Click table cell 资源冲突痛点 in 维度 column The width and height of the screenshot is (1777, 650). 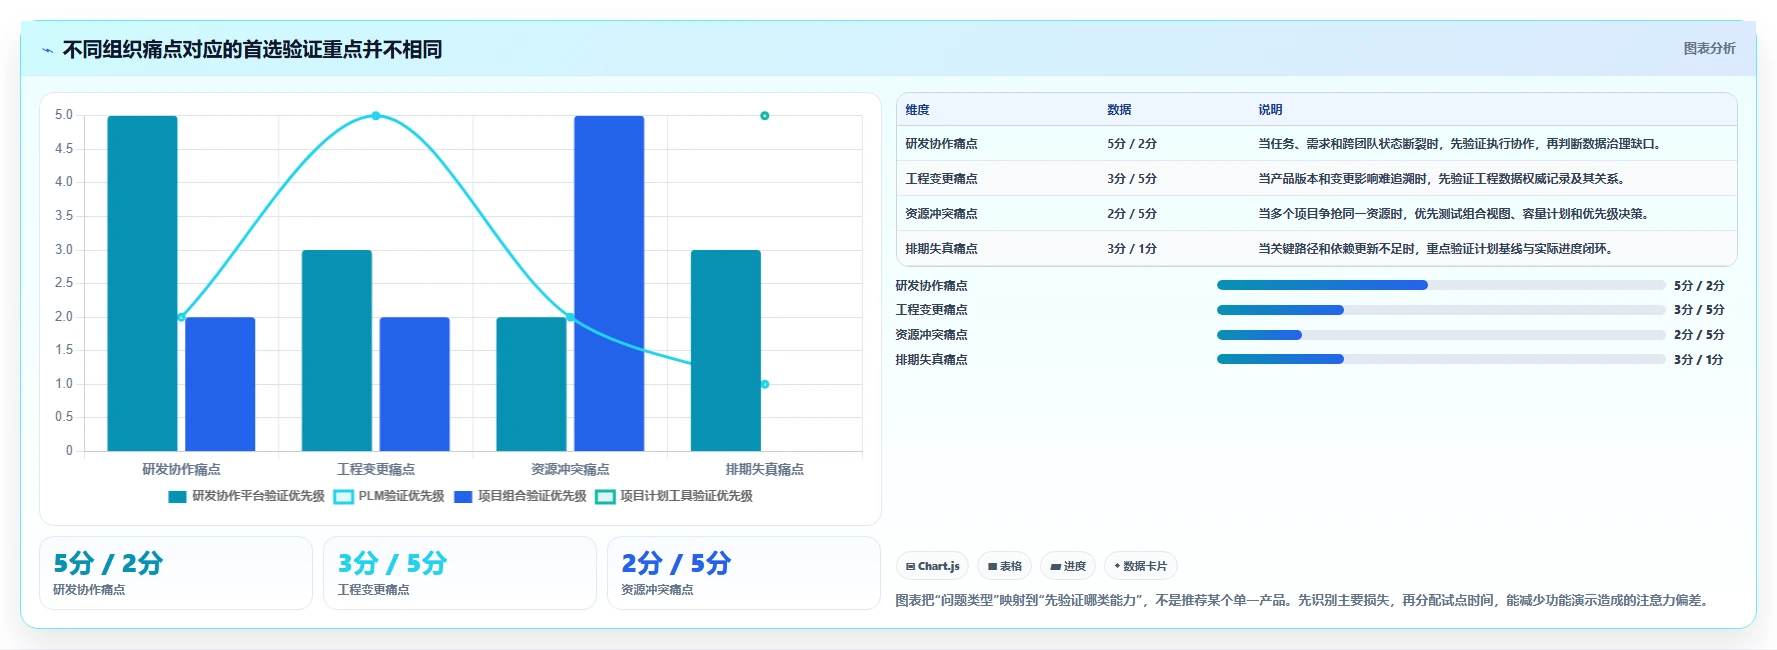point(941,214)
